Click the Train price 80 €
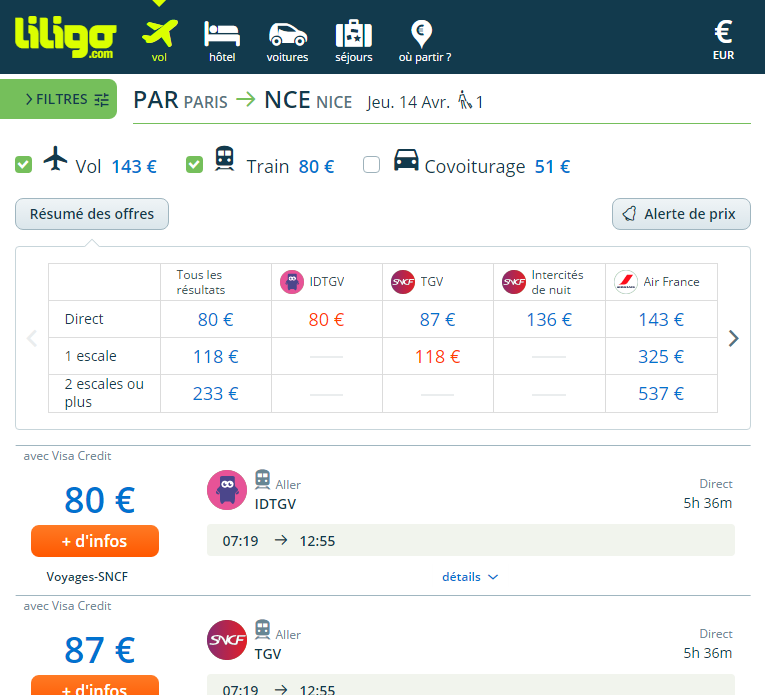Screen dimensions: 765x695 316,167
